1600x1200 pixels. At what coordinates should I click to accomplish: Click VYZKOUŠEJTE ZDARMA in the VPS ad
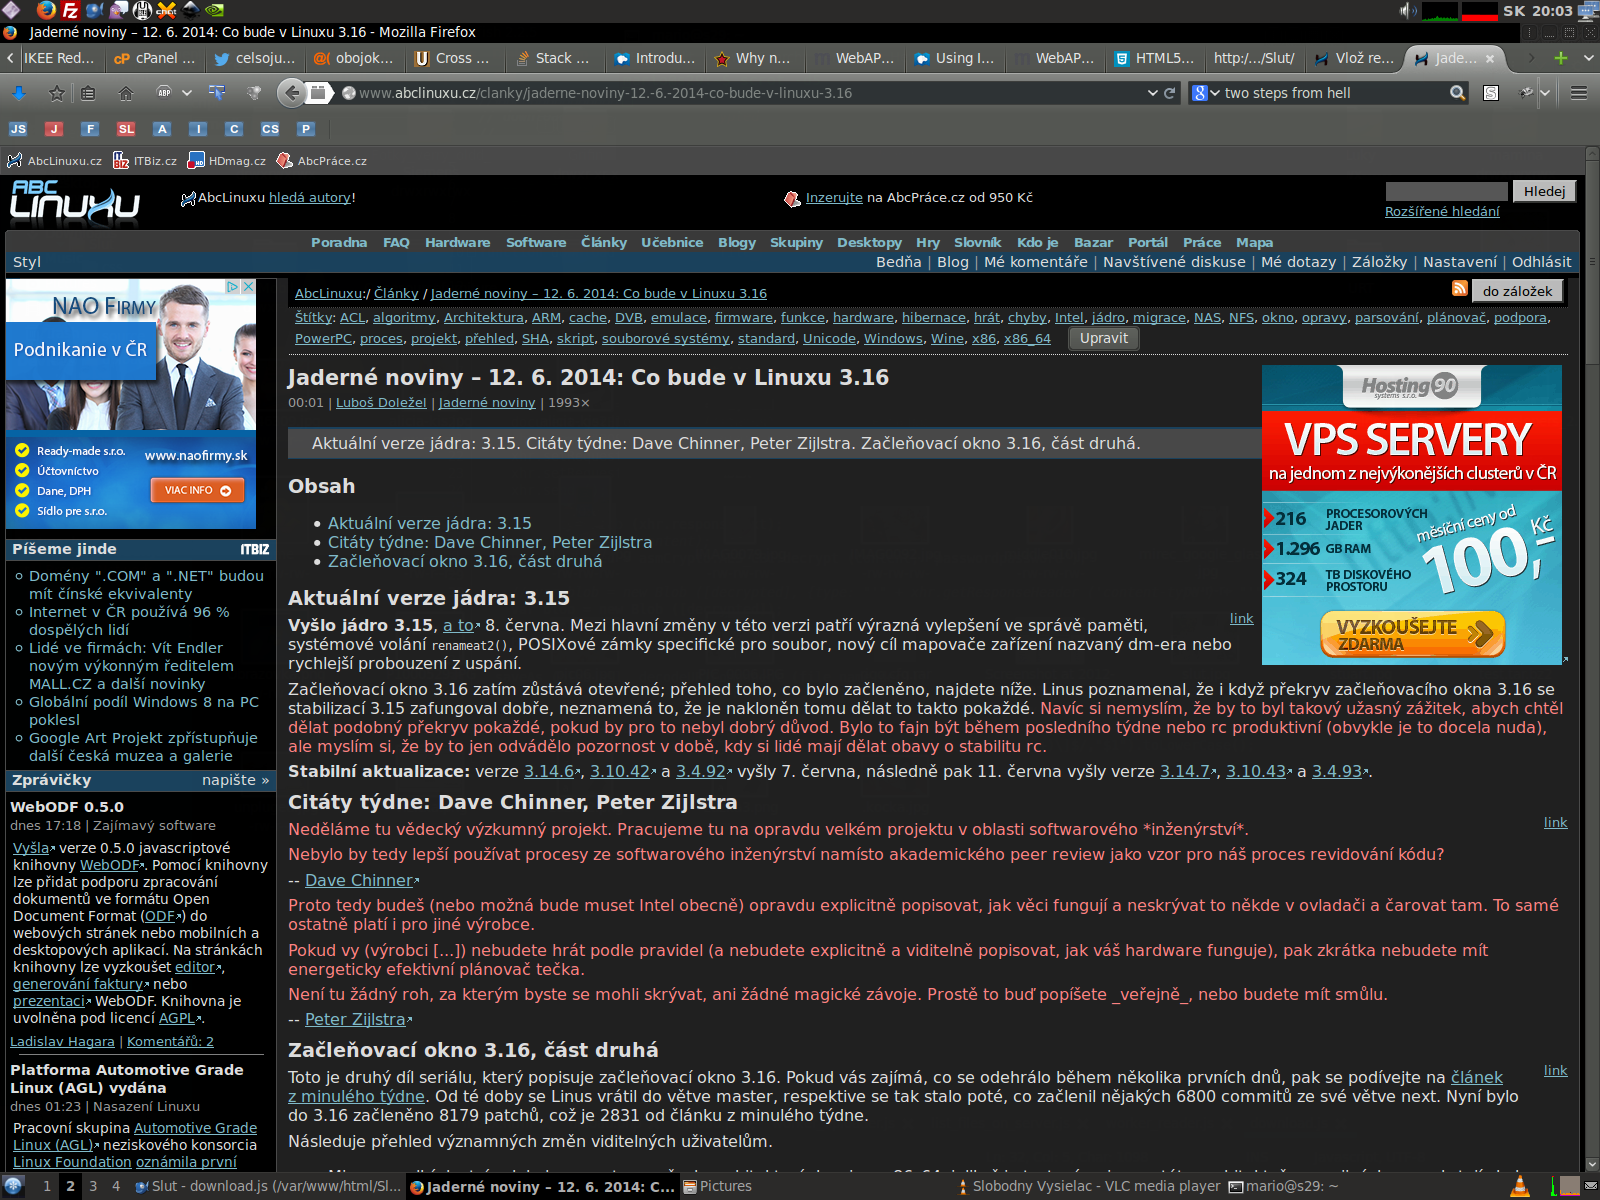tap(1412, 634)
